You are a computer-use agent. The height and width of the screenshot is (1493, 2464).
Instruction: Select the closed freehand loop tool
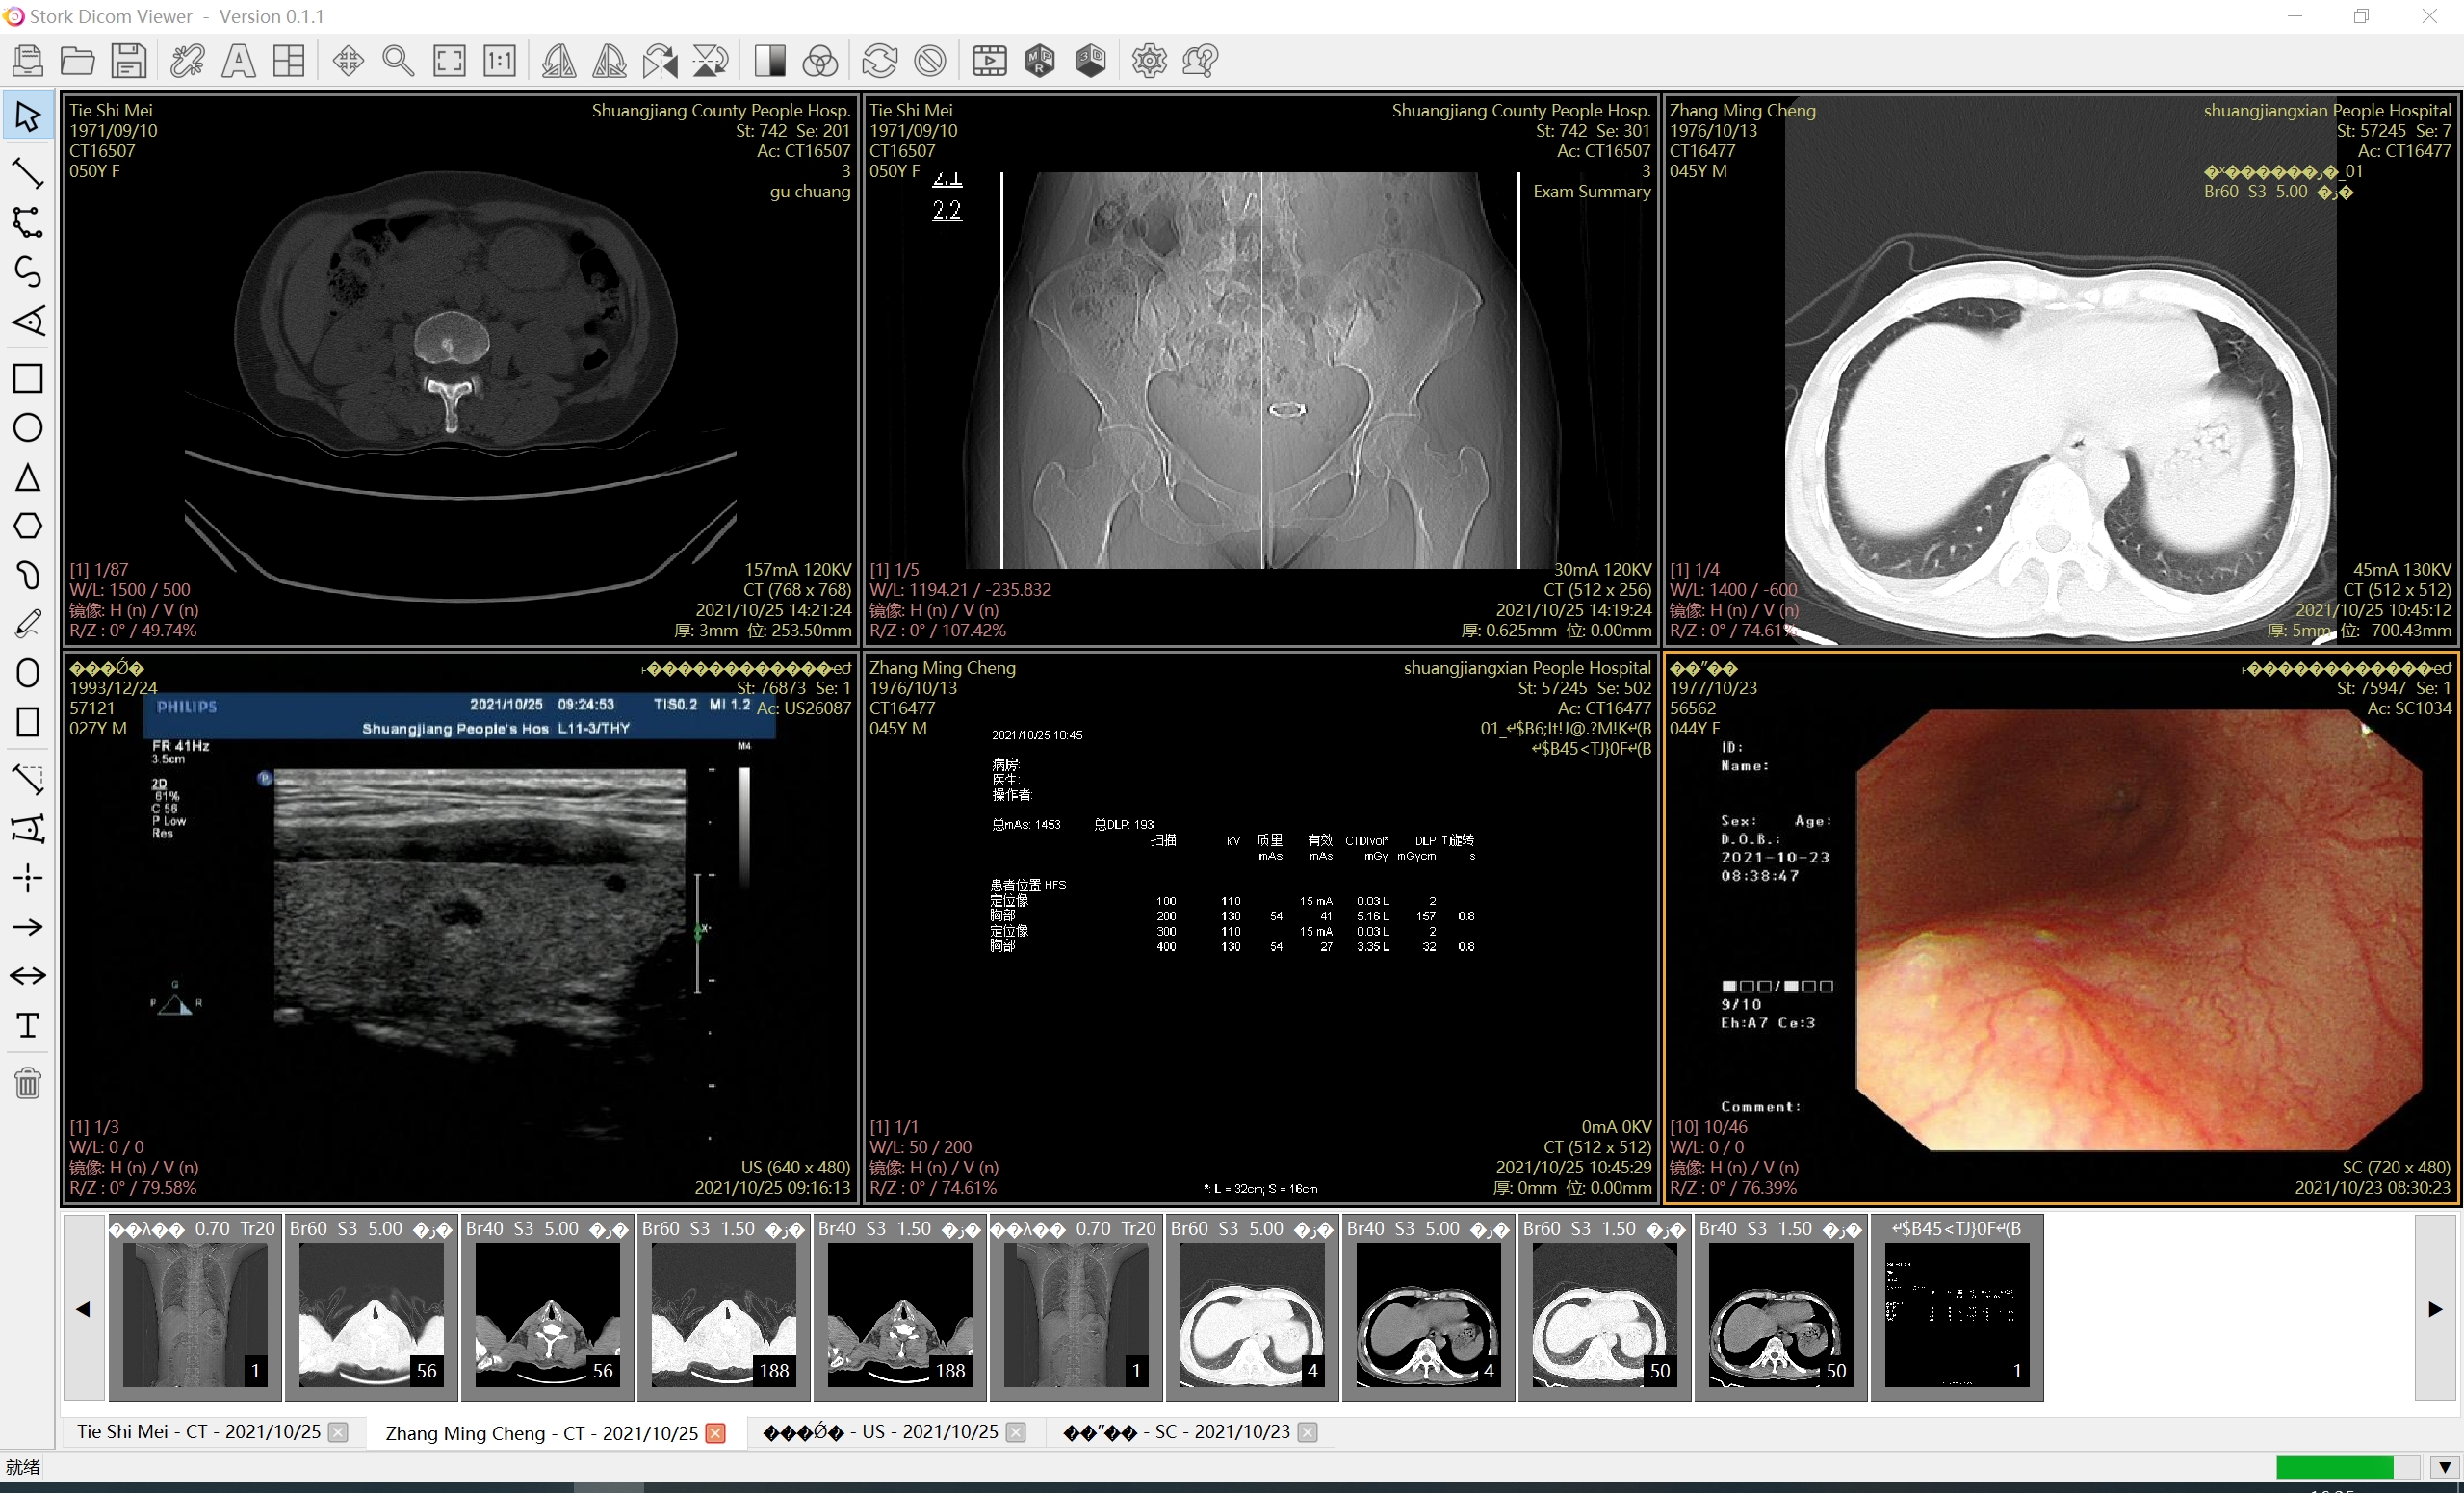click(28, 575)
